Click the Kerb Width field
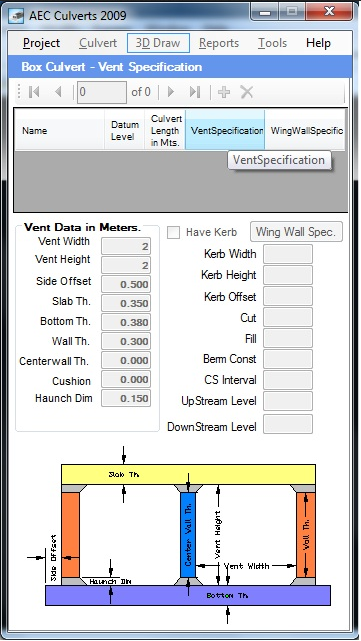 coord(288,254)
